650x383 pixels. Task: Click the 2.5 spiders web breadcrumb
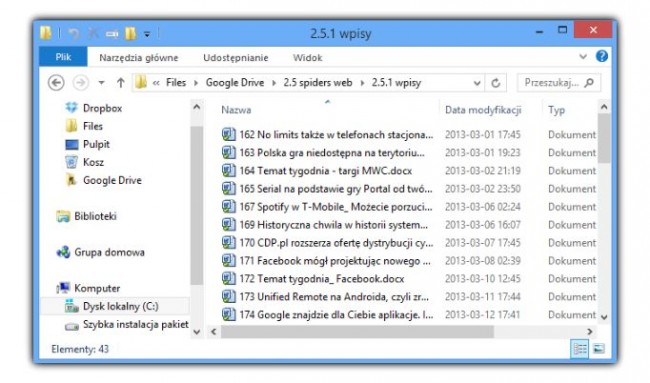point(318,82)
